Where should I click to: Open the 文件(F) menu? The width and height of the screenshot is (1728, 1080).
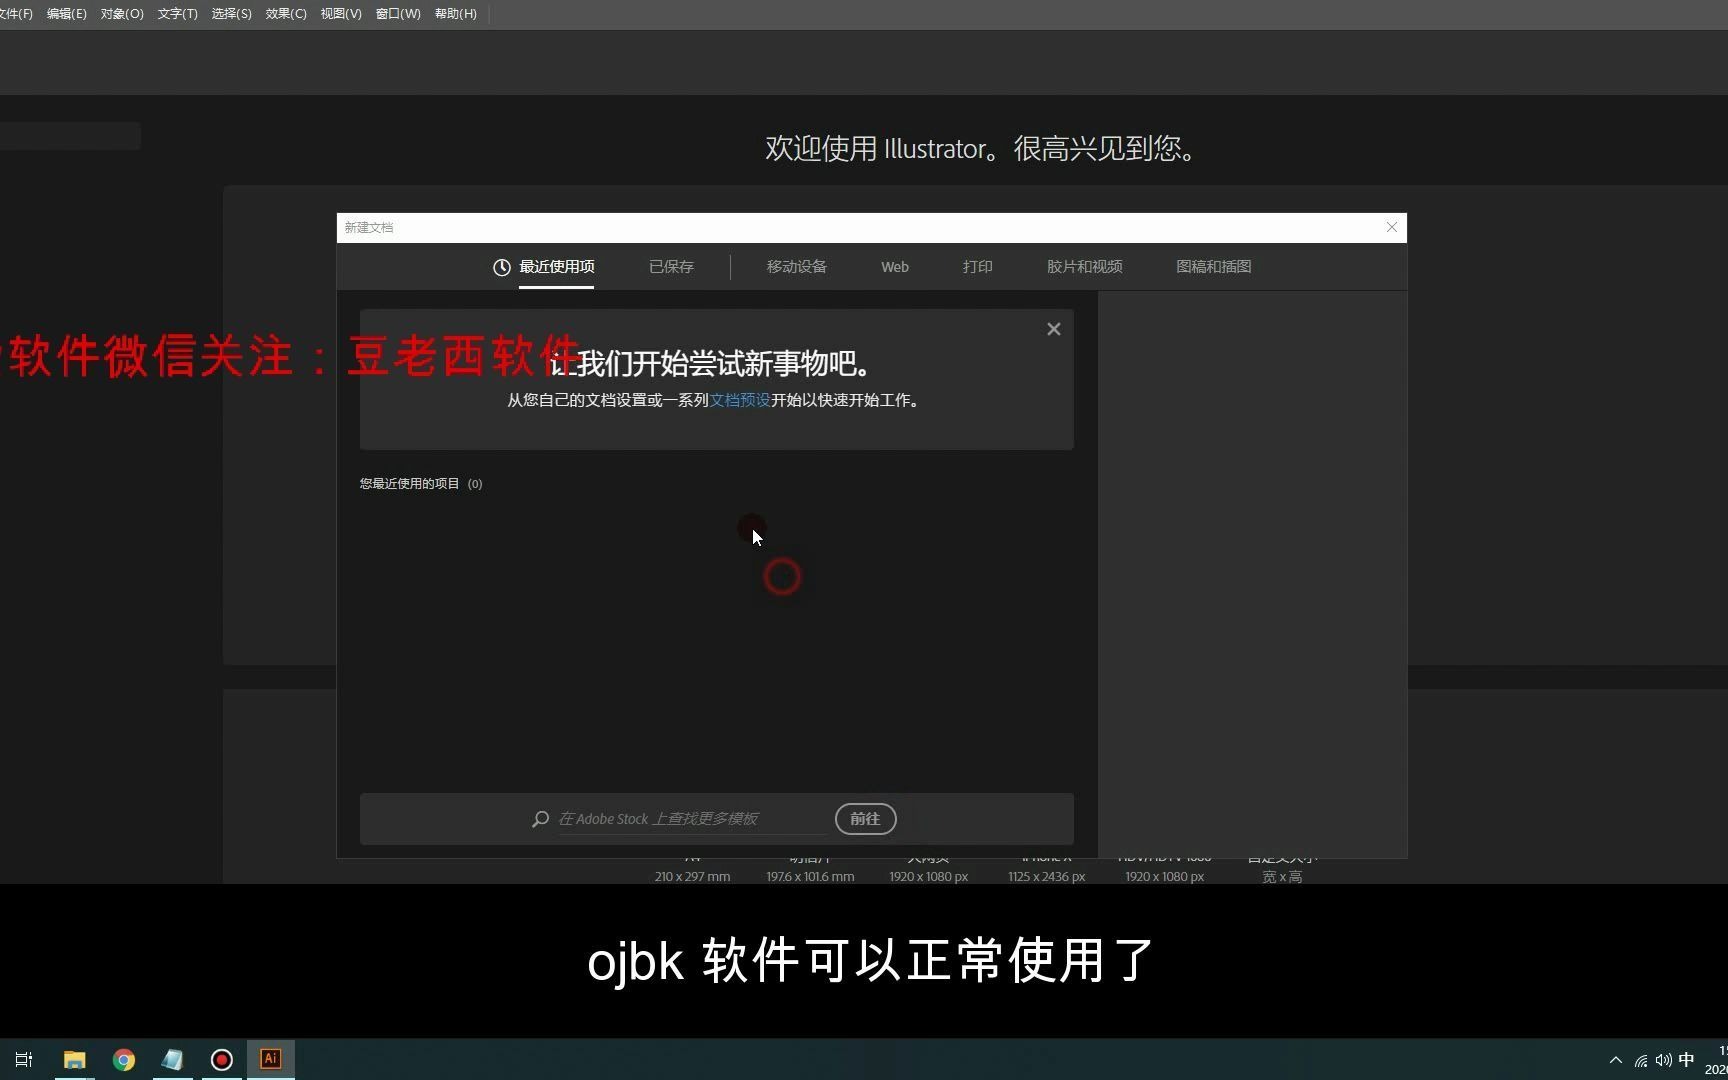15,14
